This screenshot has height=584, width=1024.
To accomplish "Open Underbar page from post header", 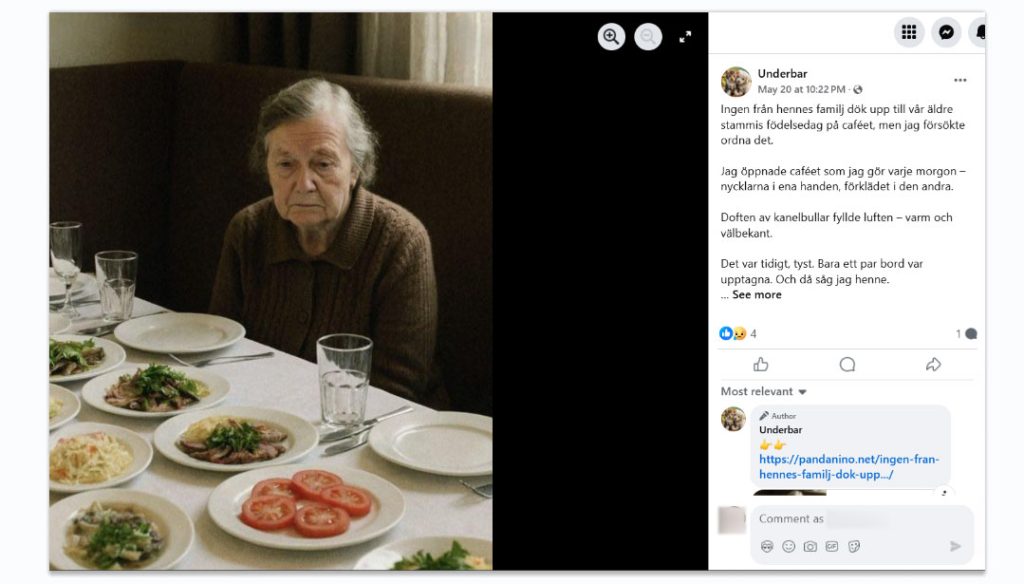I will pyautogui.click(x=782, y=74).
